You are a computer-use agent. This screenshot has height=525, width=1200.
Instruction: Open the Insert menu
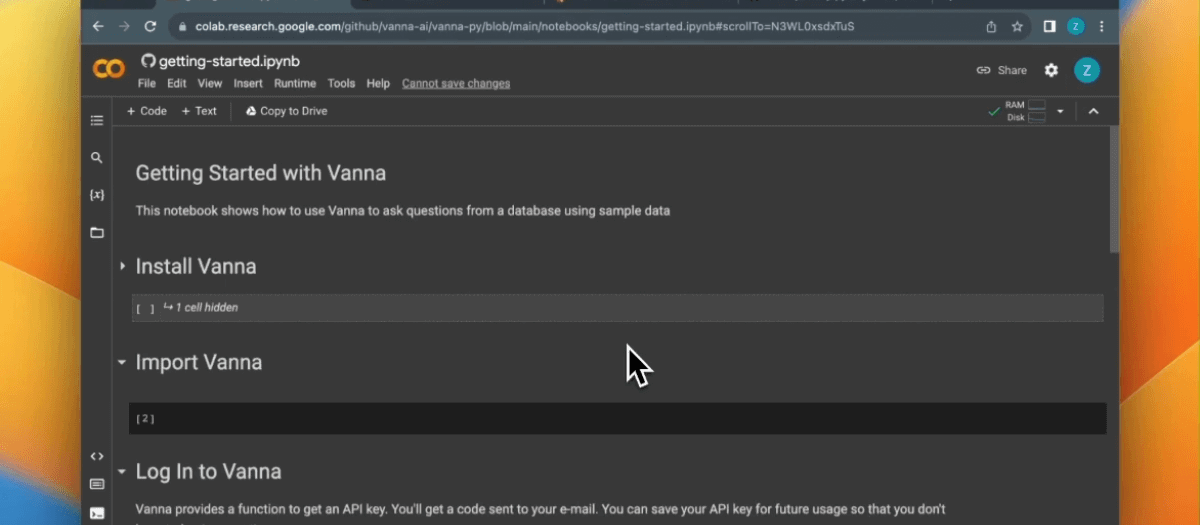pyautogui.click(x=248, y=84)
